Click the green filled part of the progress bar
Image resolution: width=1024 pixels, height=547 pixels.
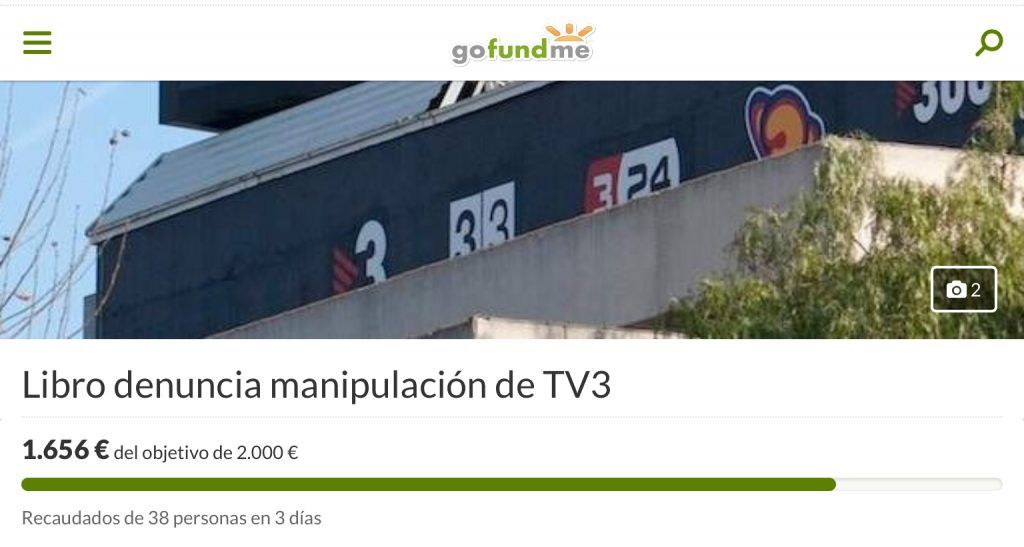click(x=428, y=484)
